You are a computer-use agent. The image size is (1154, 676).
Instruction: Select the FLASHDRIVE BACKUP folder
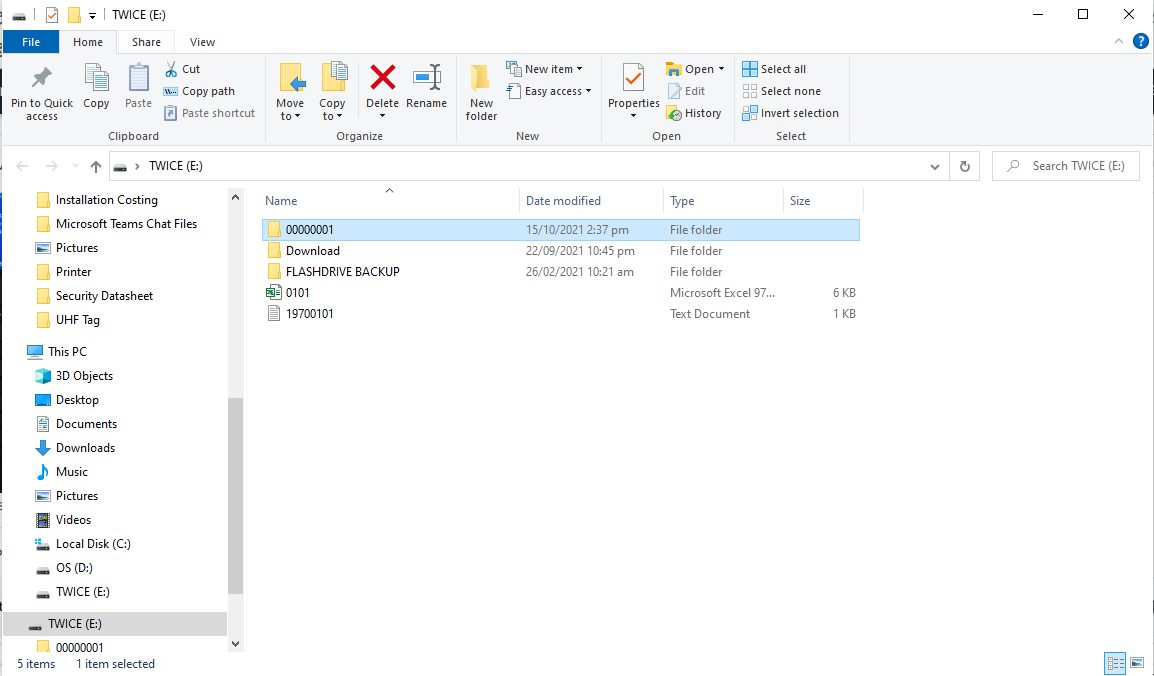561,271
